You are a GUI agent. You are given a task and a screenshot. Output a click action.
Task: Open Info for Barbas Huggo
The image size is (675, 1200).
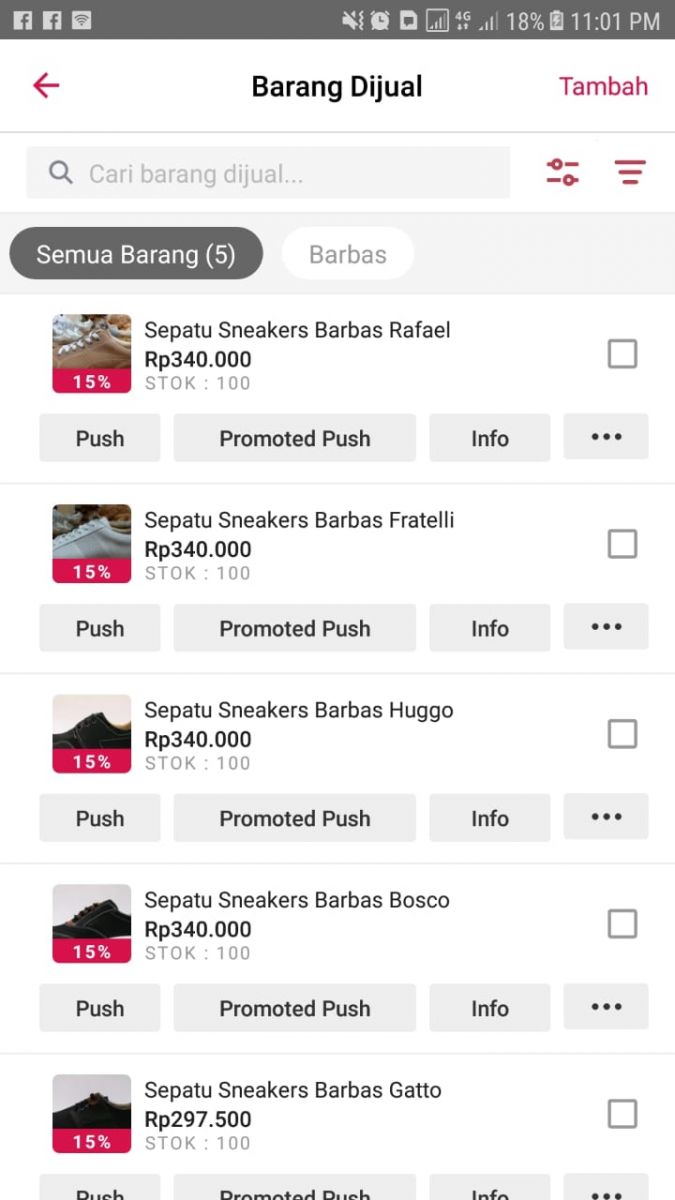coord(489,818)
